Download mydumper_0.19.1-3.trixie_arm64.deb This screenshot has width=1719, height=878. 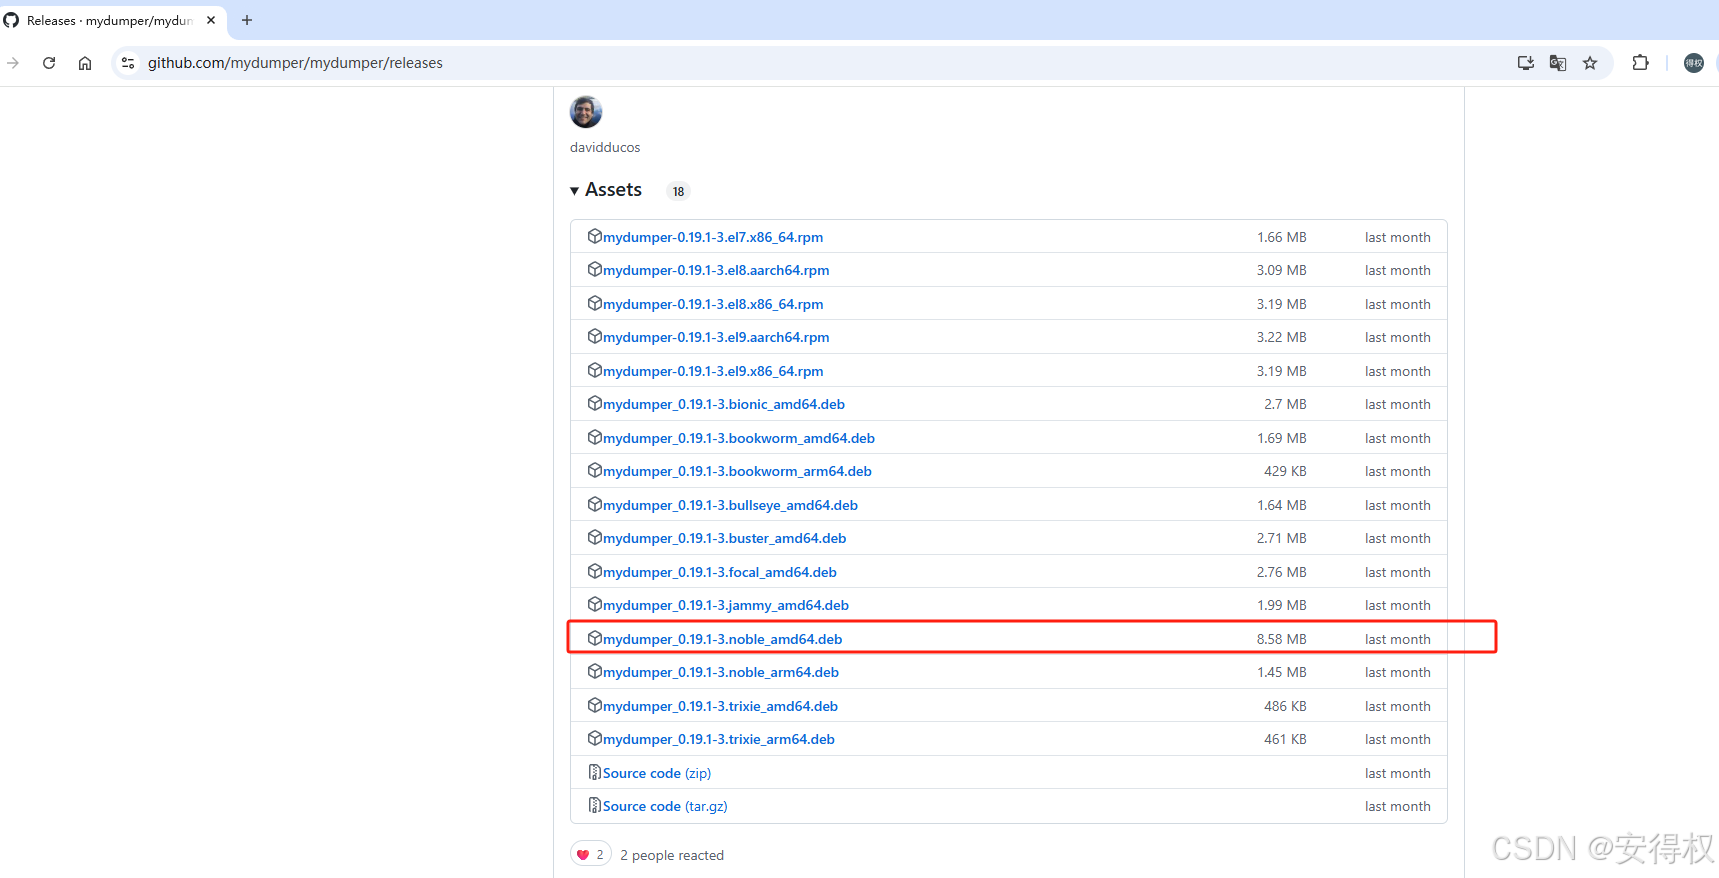(719, 739)
